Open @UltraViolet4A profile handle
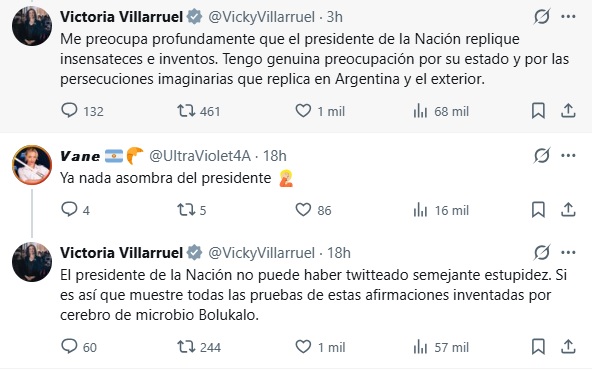Image resolution: width=592 pixels, height=371 pixels. click(x=200, y=155)
